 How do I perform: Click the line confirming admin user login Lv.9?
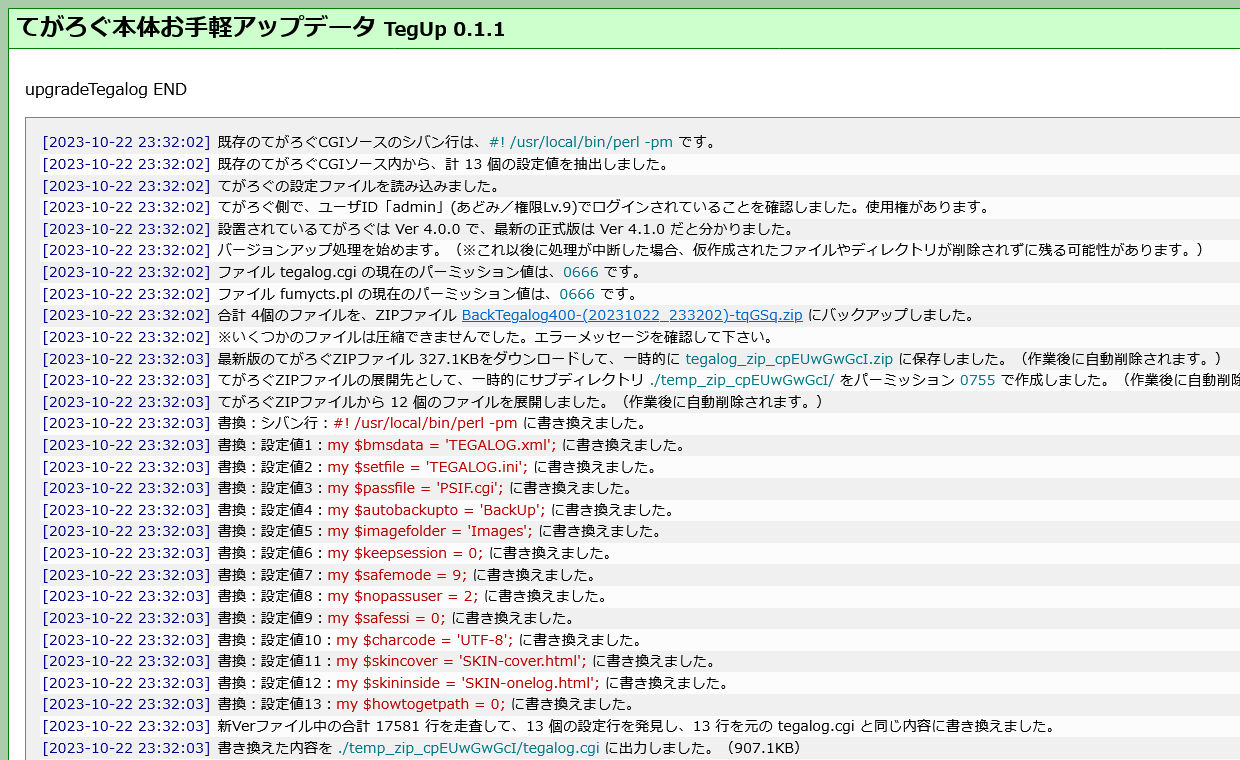tap(603, 207)
